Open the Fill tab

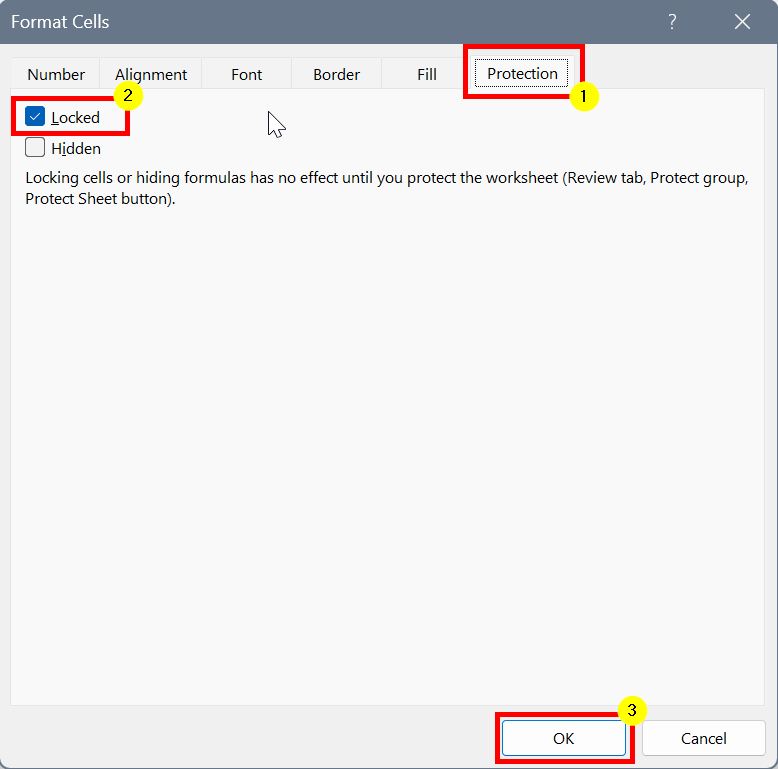[x=427, y=74]
